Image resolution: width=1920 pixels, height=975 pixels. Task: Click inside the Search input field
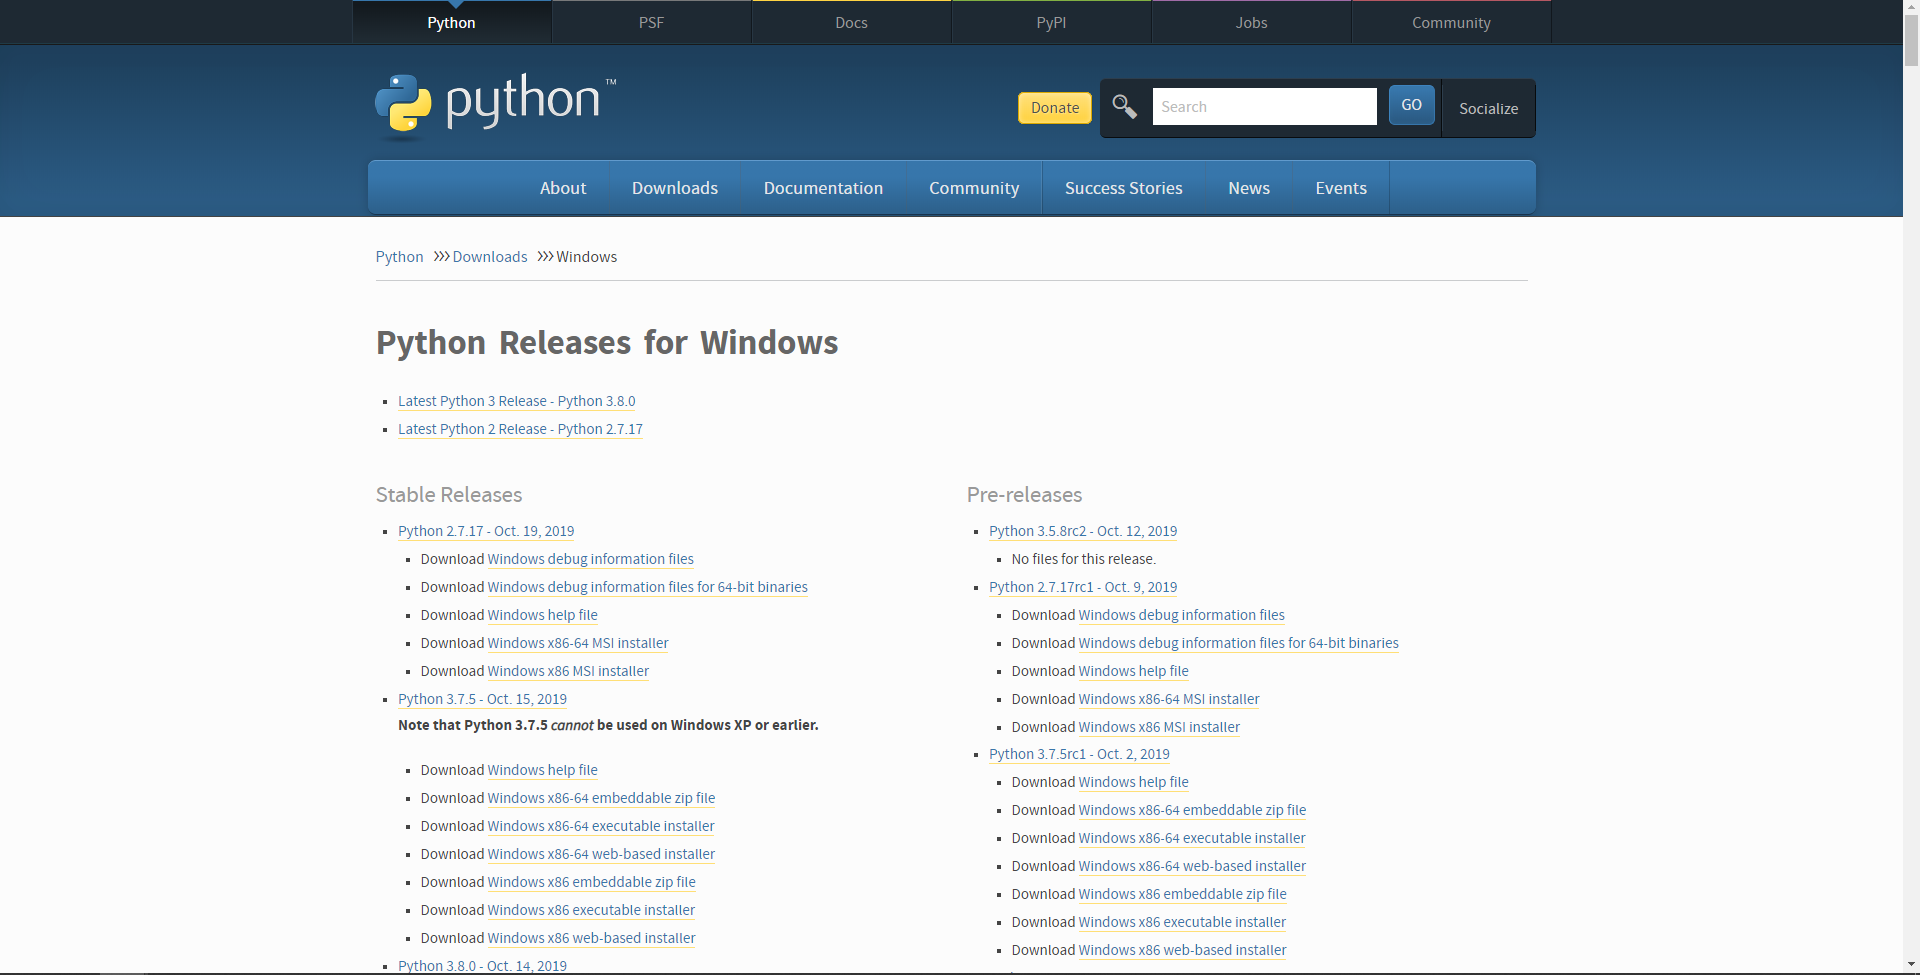pyautogui.click(x=1264, y=106)
